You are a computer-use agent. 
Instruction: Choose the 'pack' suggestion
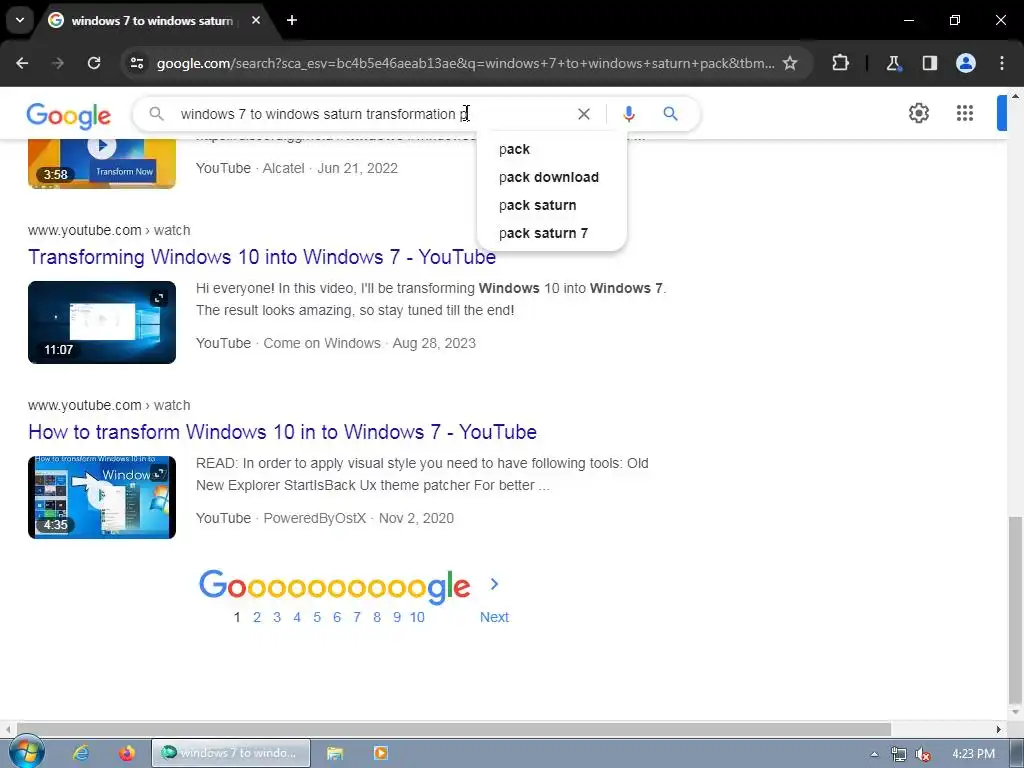click(x=552, y=150)
